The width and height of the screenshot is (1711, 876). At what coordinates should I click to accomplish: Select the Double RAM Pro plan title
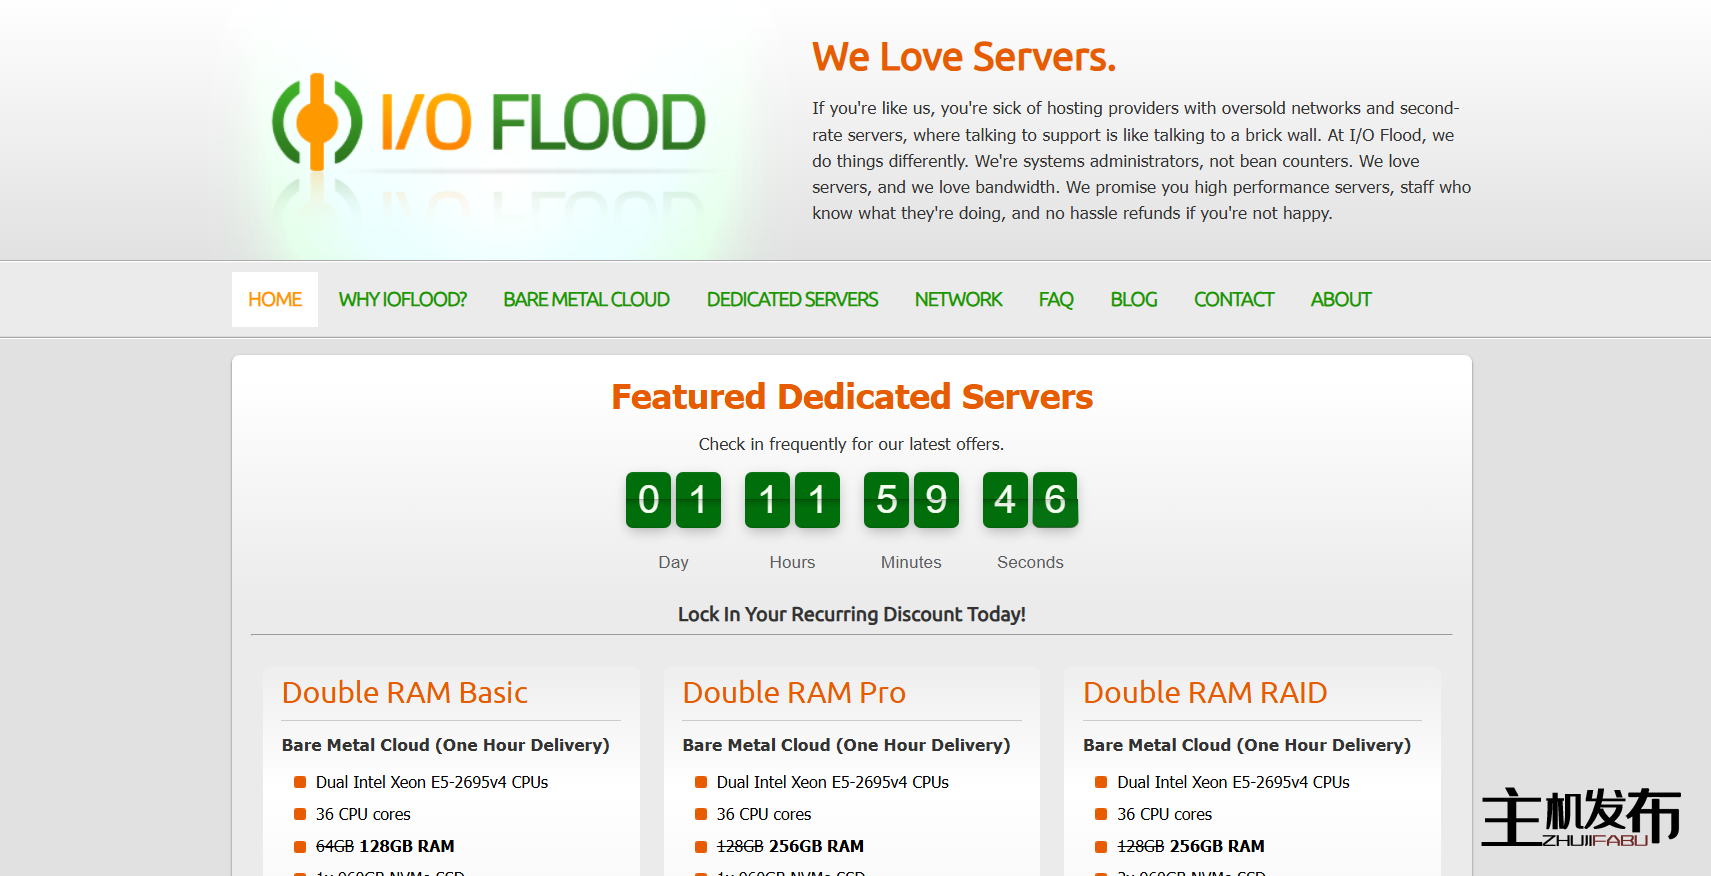coord(794,693)
